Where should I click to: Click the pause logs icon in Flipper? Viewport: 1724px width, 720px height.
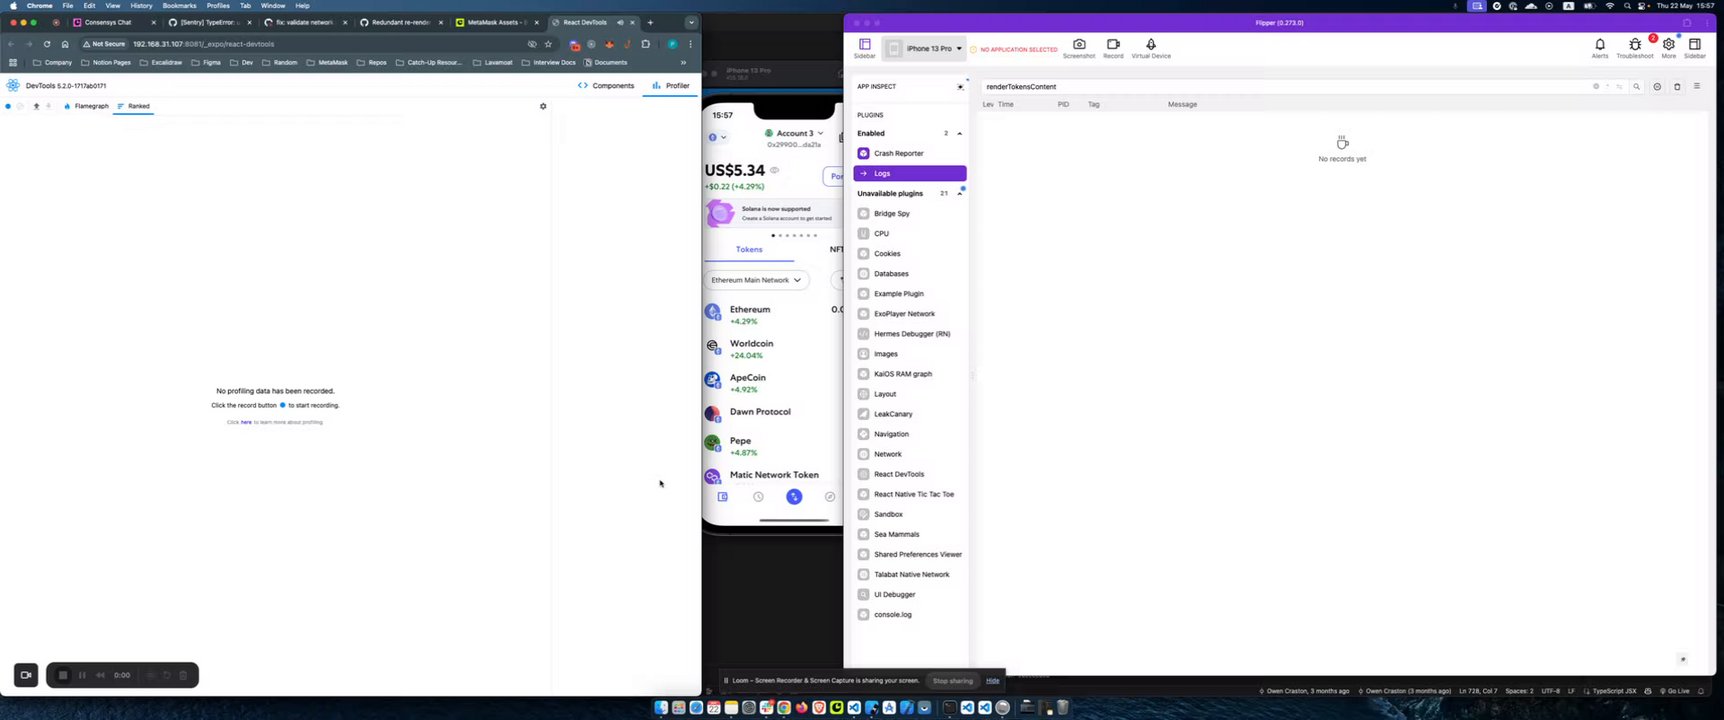(x=1657, y=87)
